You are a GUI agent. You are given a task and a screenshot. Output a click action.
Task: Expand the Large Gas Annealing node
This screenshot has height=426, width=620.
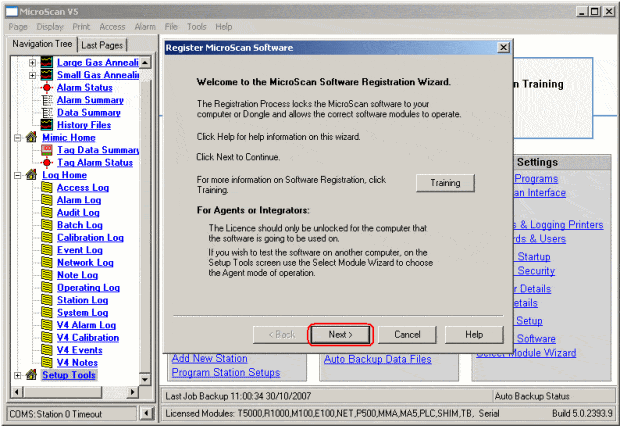32,63
